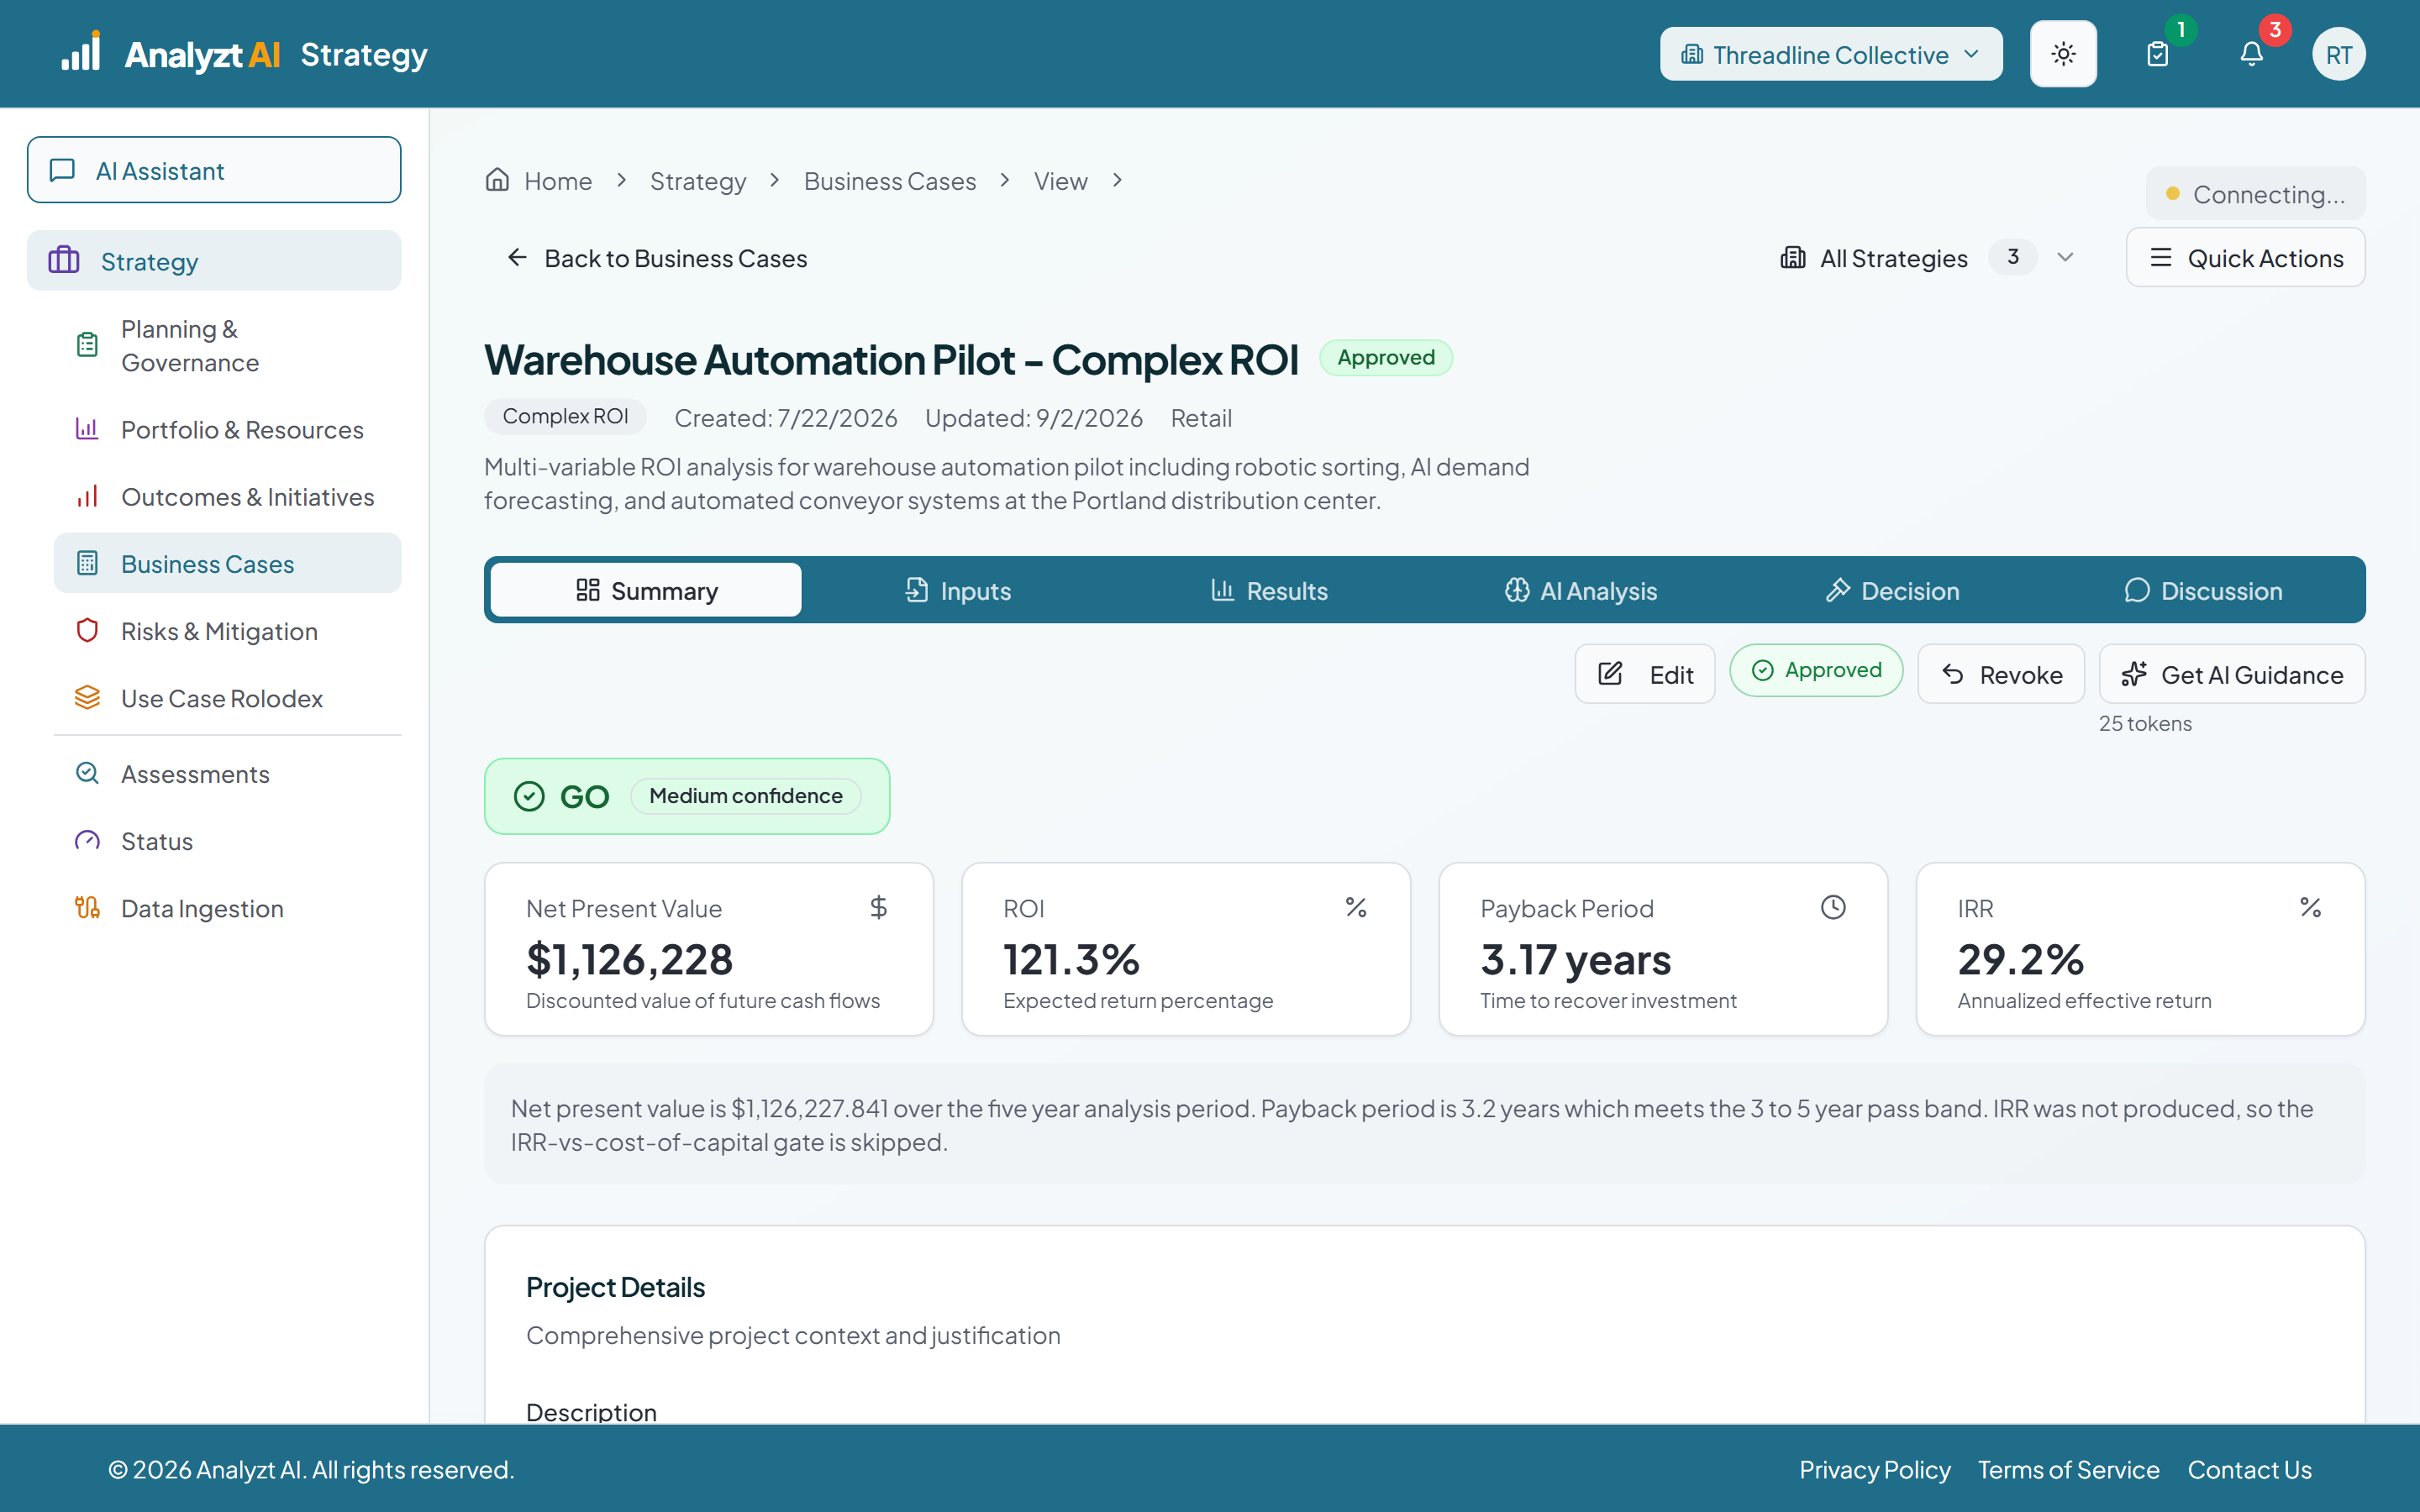Open the AI Assistant panel
This screenshot has height=1512, width=2420.
[x=214, y=170]
